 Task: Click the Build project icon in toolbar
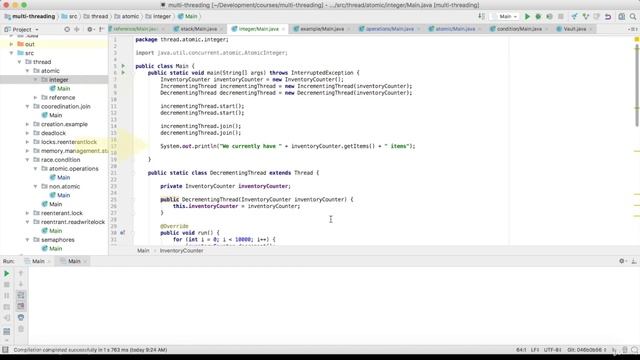coord(482,16)
